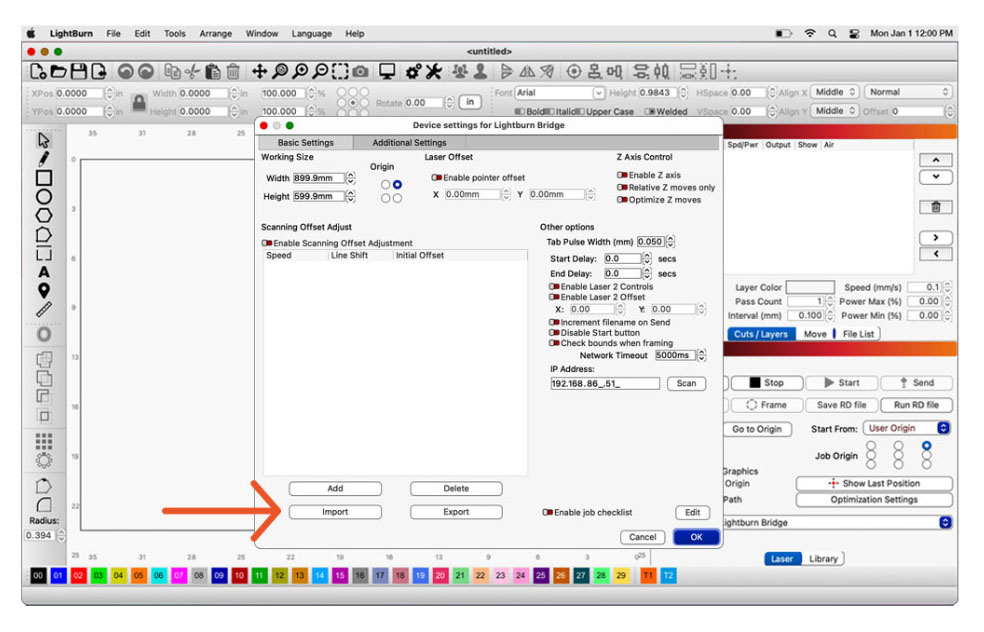Click the Paste clipboard icon

[213, 72]
